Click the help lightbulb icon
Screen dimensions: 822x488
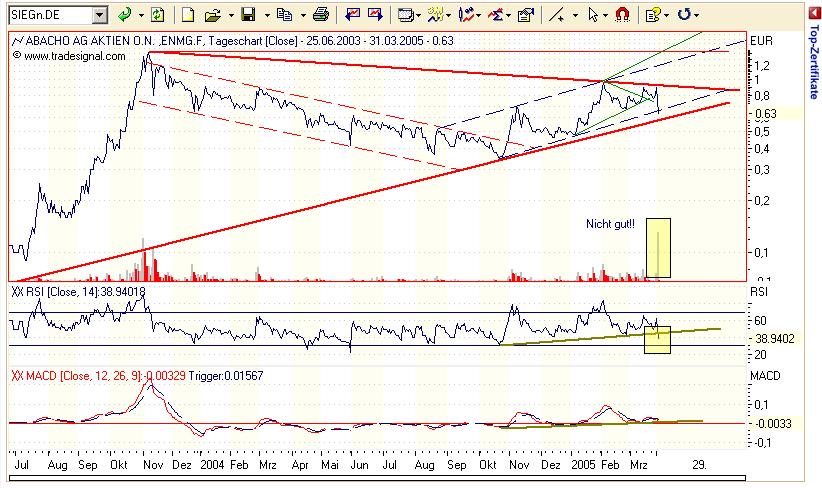click(653, 15)
